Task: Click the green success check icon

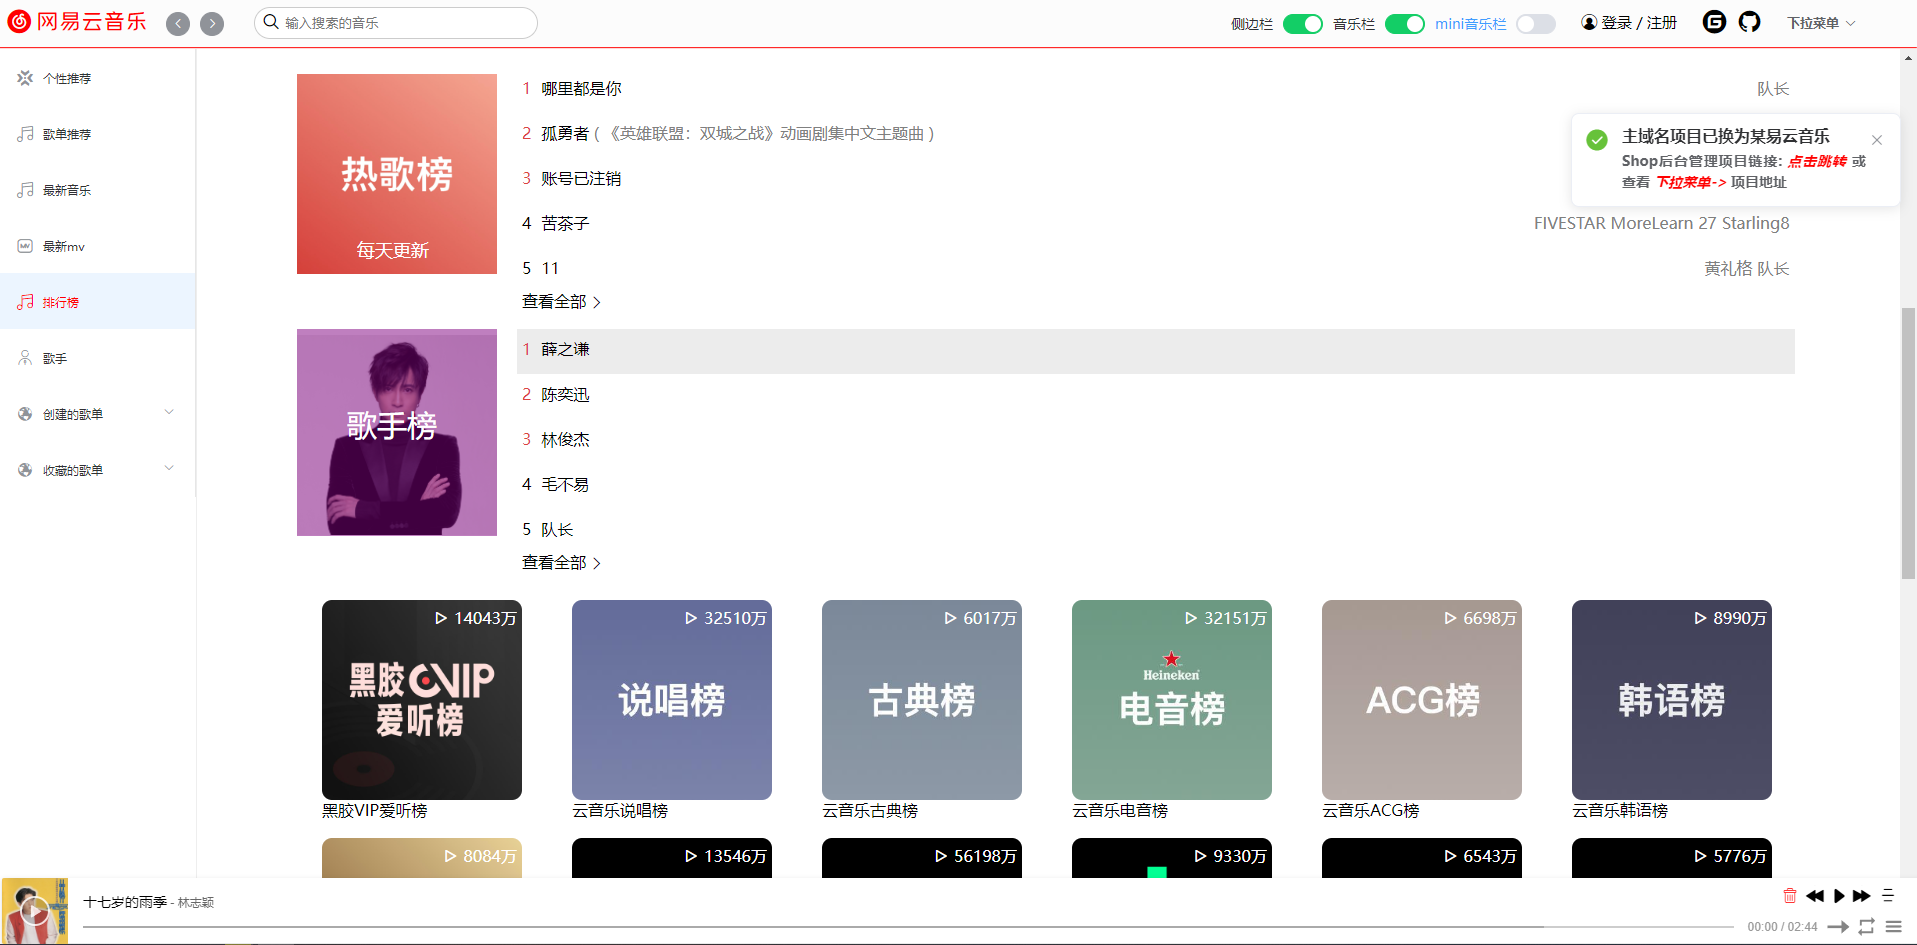Action: coord(1597,140)
